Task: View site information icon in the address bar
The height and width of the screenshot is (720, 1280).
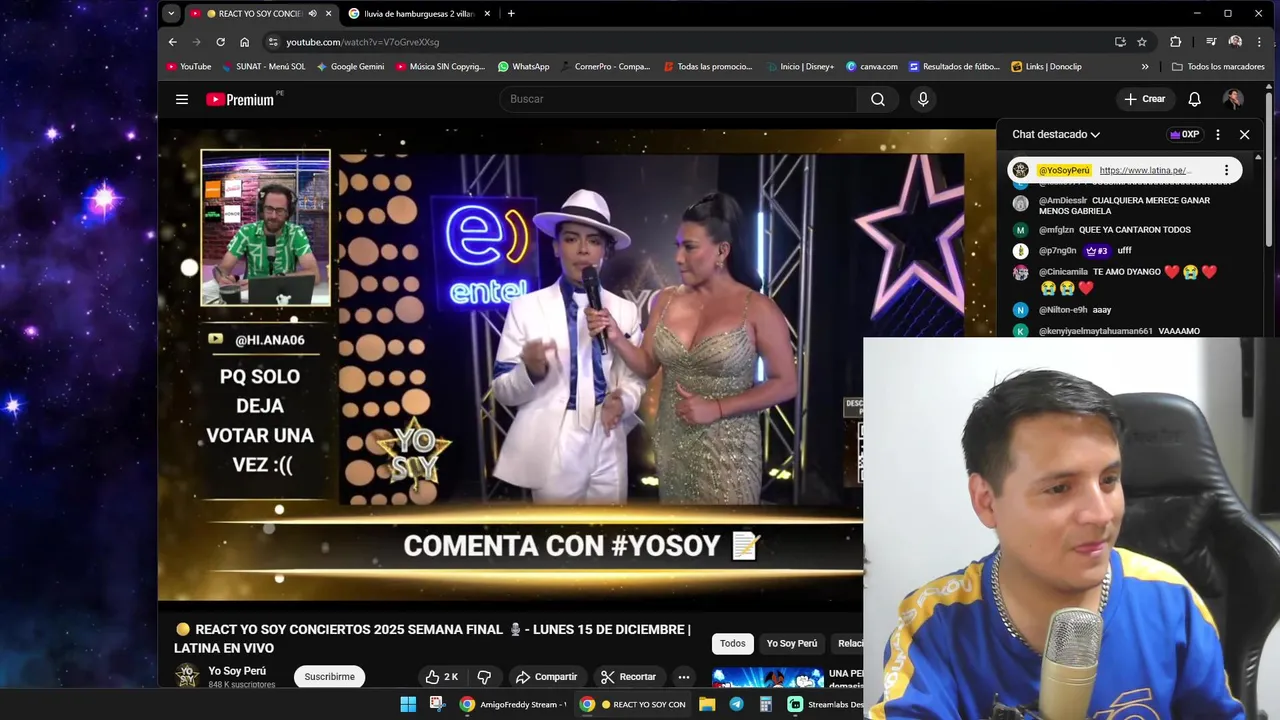Action: pyautogui.click(x=273, y=42)
